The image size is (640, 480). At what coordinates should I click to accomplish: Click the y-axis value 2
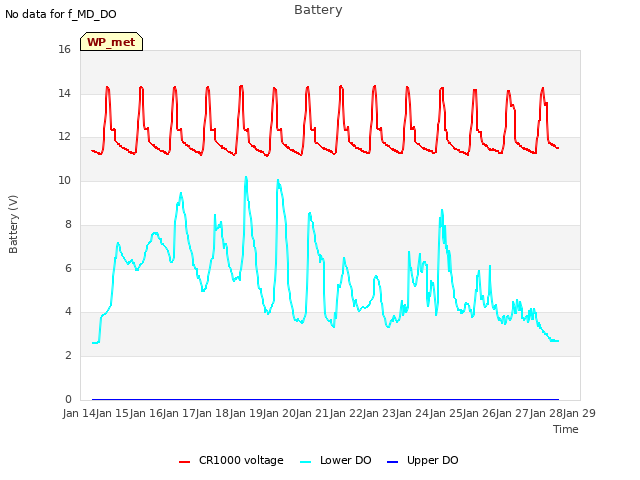(68, 356)
